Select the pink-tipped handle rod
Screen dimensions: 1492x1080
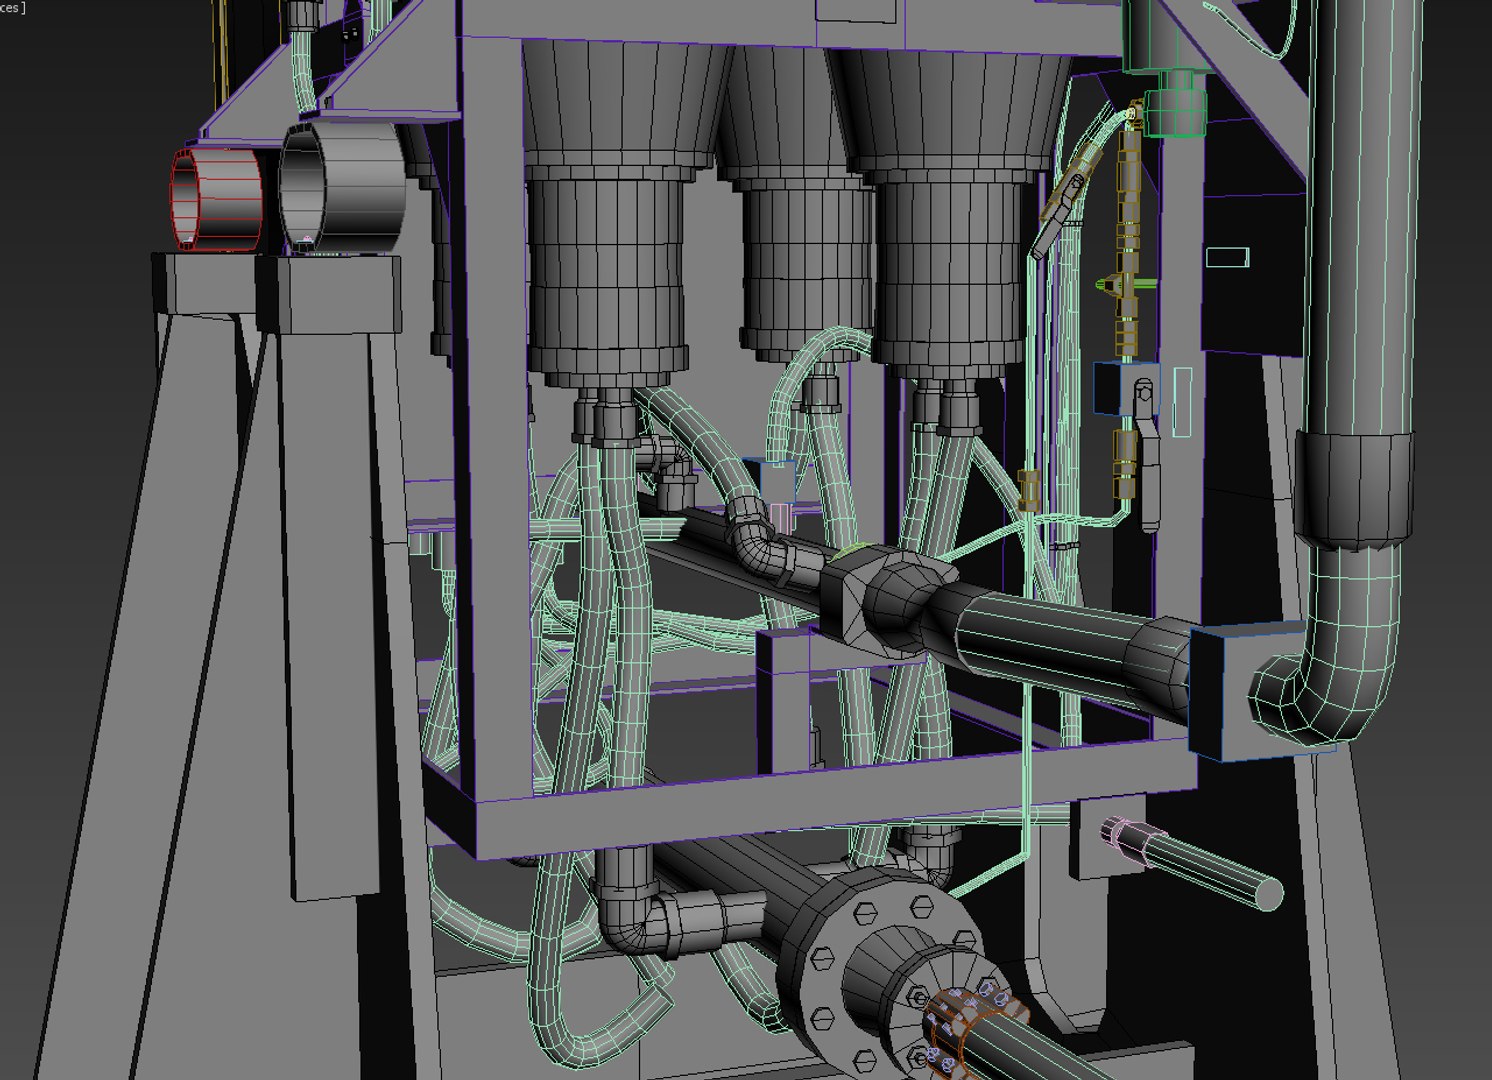1191,863
